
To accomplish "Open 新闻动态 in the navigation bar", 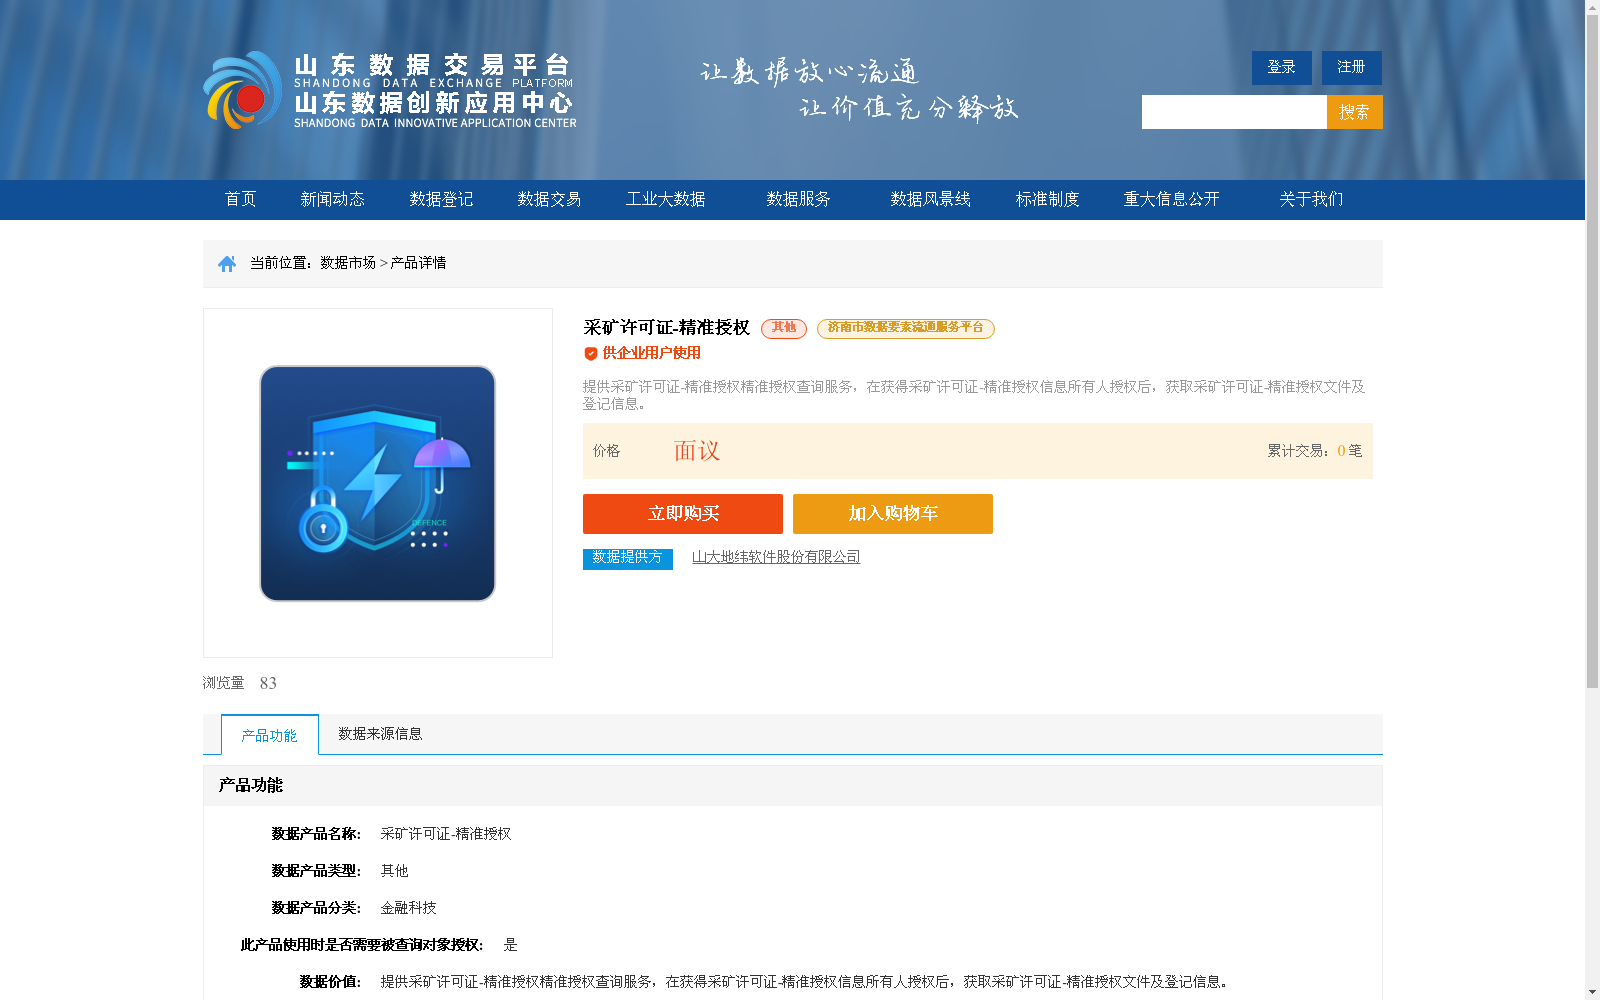I will pyautogui.click(x=332, y=199).
